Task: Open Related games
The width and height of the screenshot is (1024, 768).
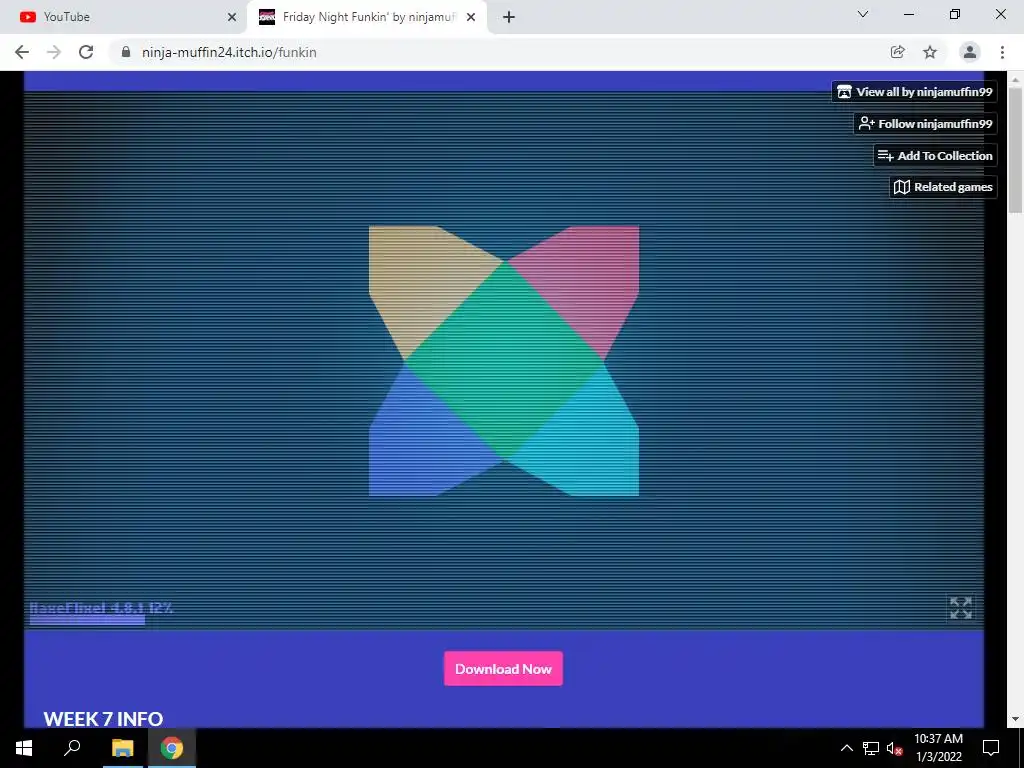Action: (x=943, y=187)
